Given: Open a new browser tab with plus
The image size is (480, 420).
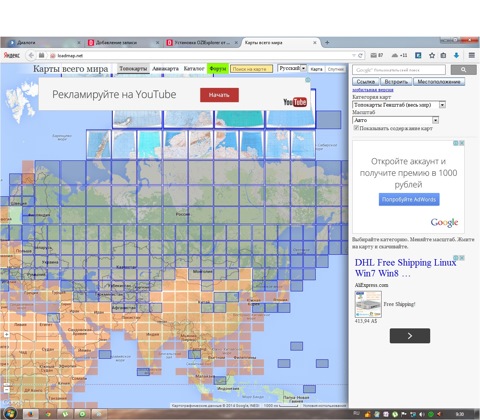Looking at the screenshot, I should click(x=327, y=42).
